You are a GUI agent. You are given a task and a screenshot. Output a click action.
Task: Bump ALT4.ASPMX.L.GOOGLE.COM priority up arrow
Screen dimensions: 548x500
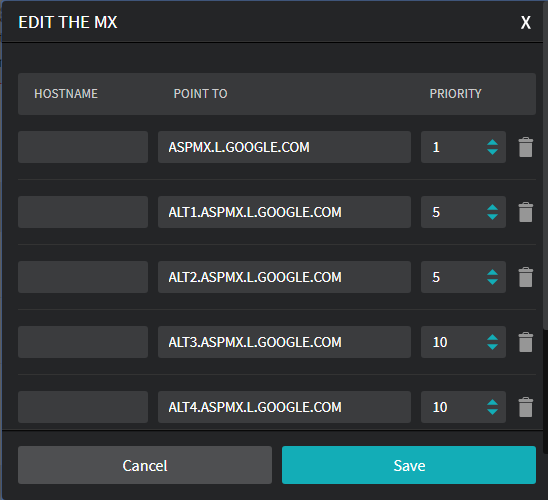tap(492, 403)
